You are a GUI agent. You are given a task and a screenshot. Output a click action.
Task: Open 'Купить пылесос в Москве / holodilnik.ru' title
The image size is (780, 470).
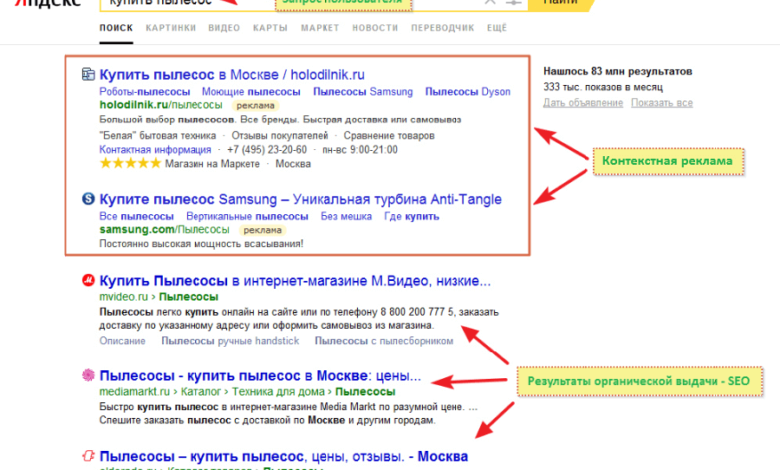(232, 75)
